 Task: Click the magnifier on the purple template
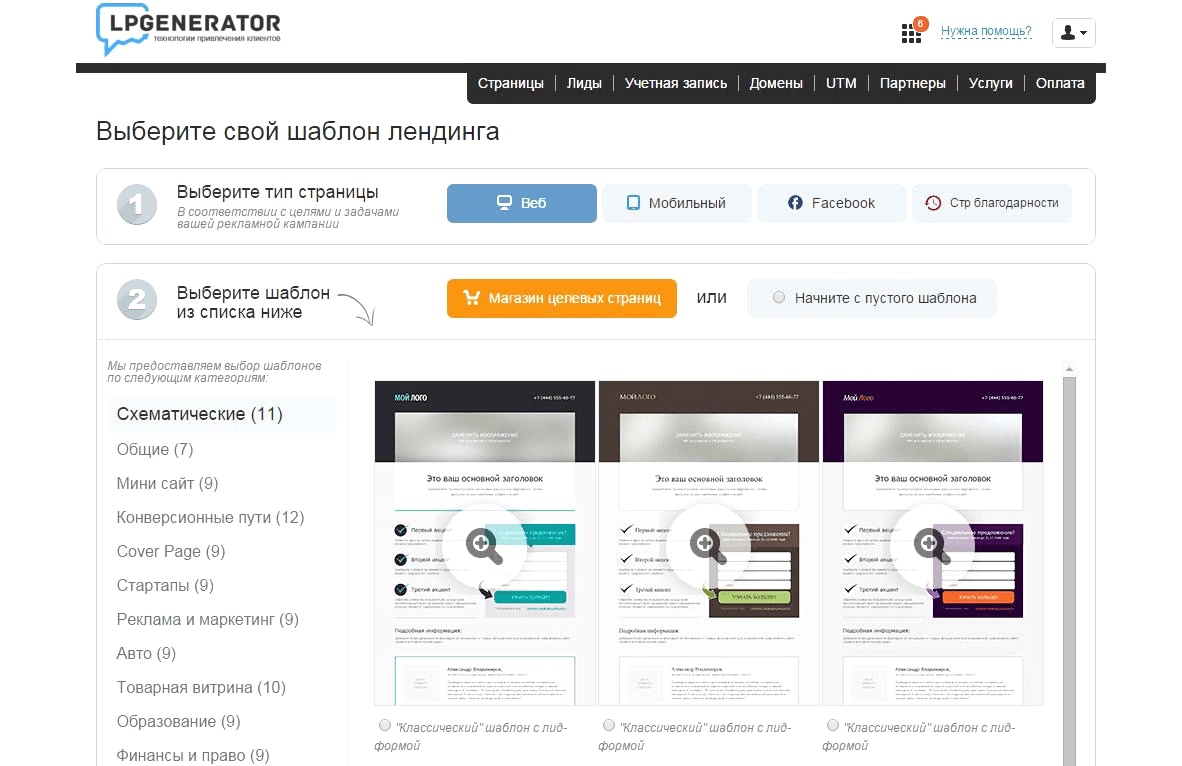coord(931,544)
